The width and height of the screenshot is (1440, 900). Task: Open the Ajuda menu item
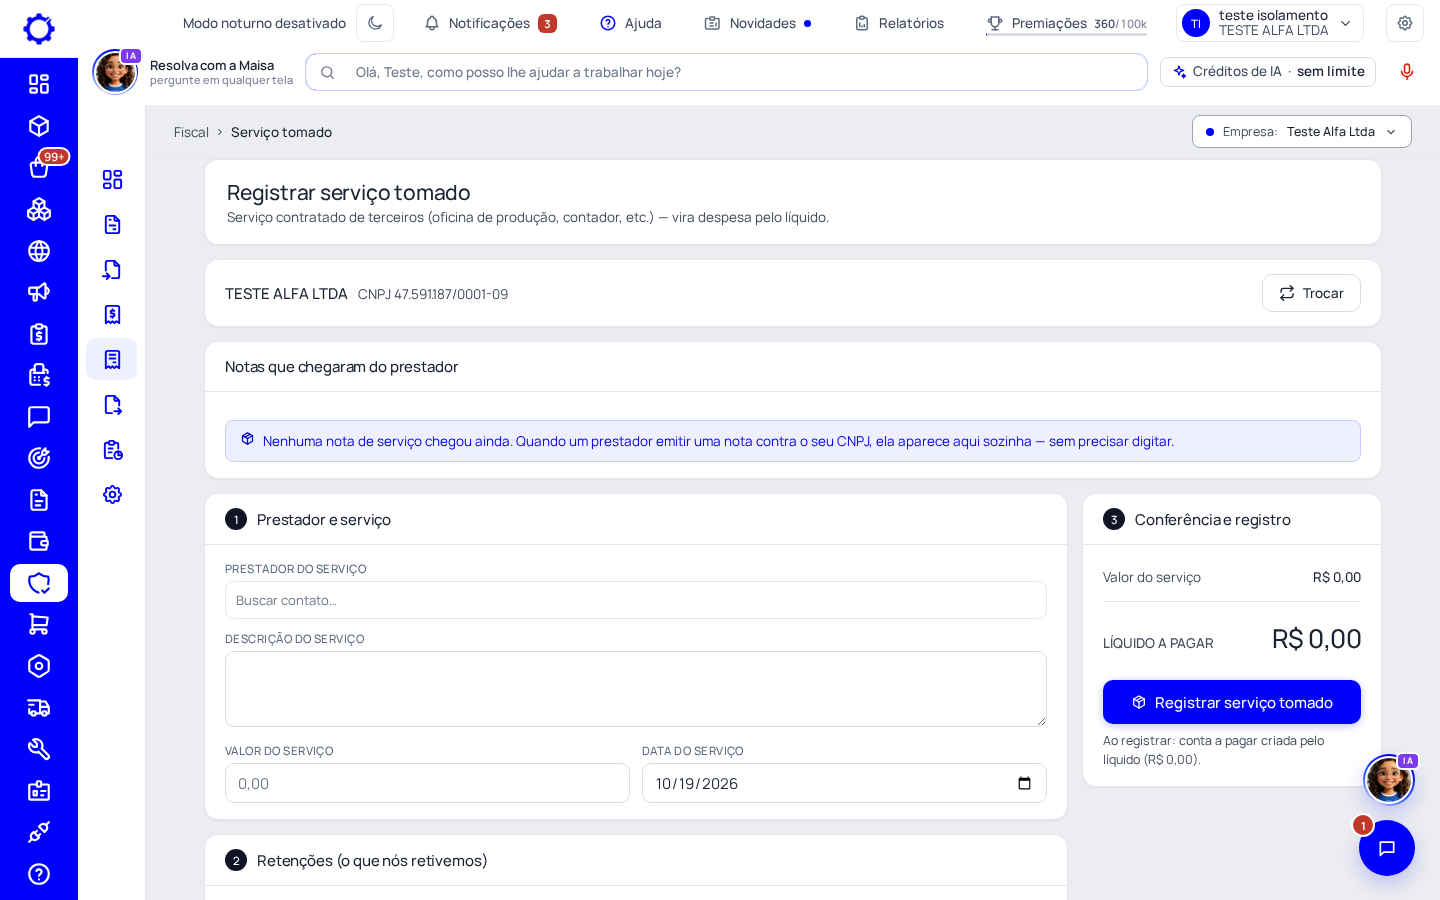pos(631,23)
